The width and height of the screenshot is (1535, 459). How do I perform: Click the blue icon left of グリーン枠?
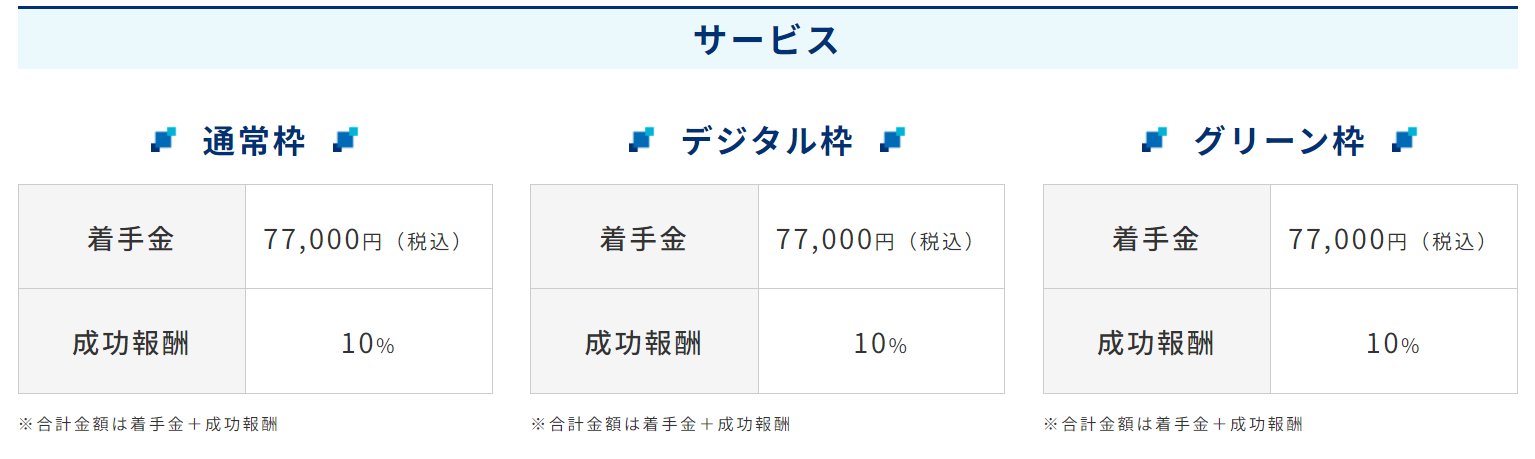[x=1154, y=140]
